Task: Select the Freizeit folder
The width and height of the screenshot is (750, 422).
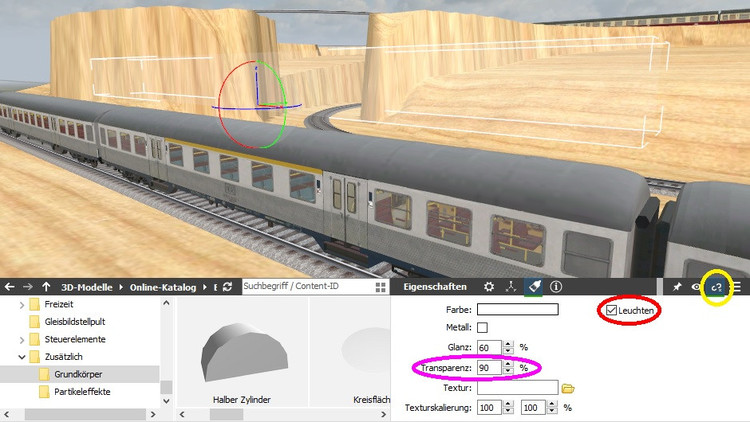Action: pyautogui.click(x=59, y=304)
